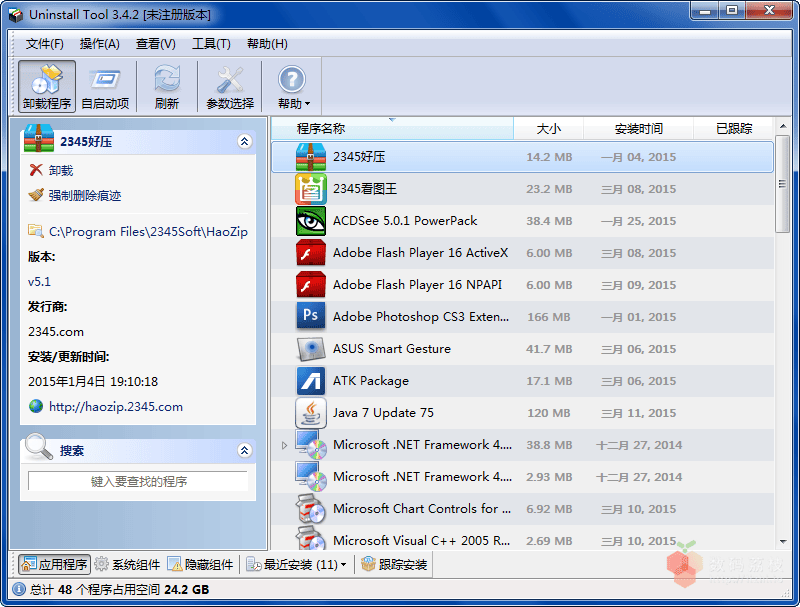Sort by 已跟踪 column header
800x607 pixels.
tap(734, 129)
